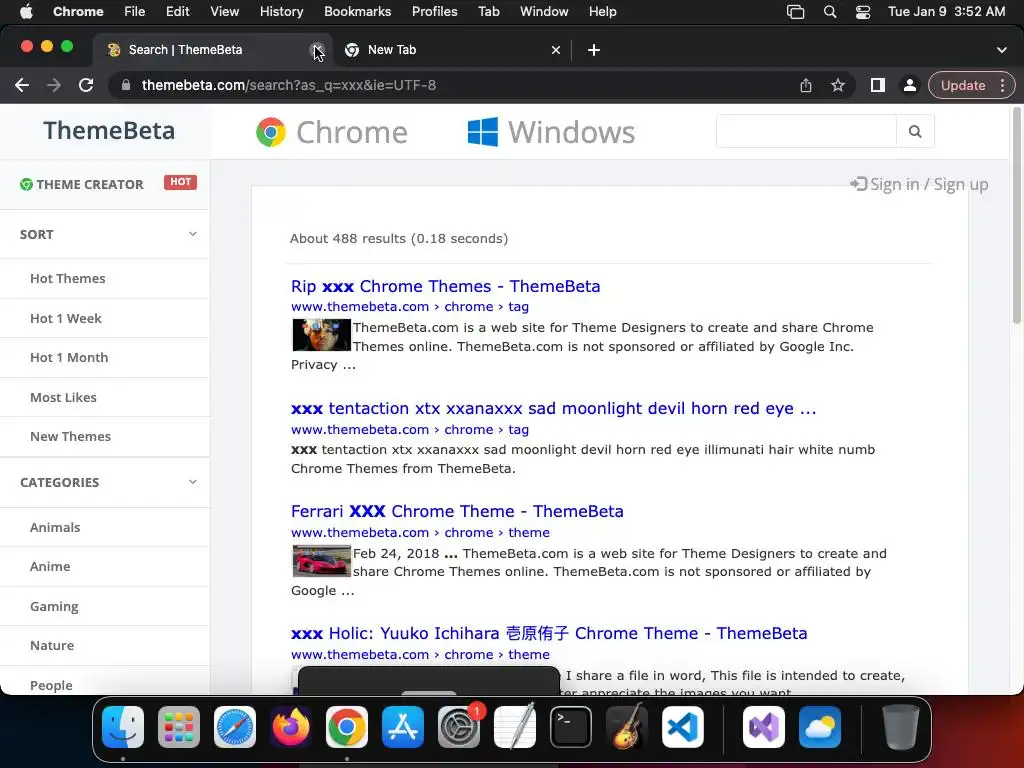
Task: Open the People category
Action: coord(52,685)
